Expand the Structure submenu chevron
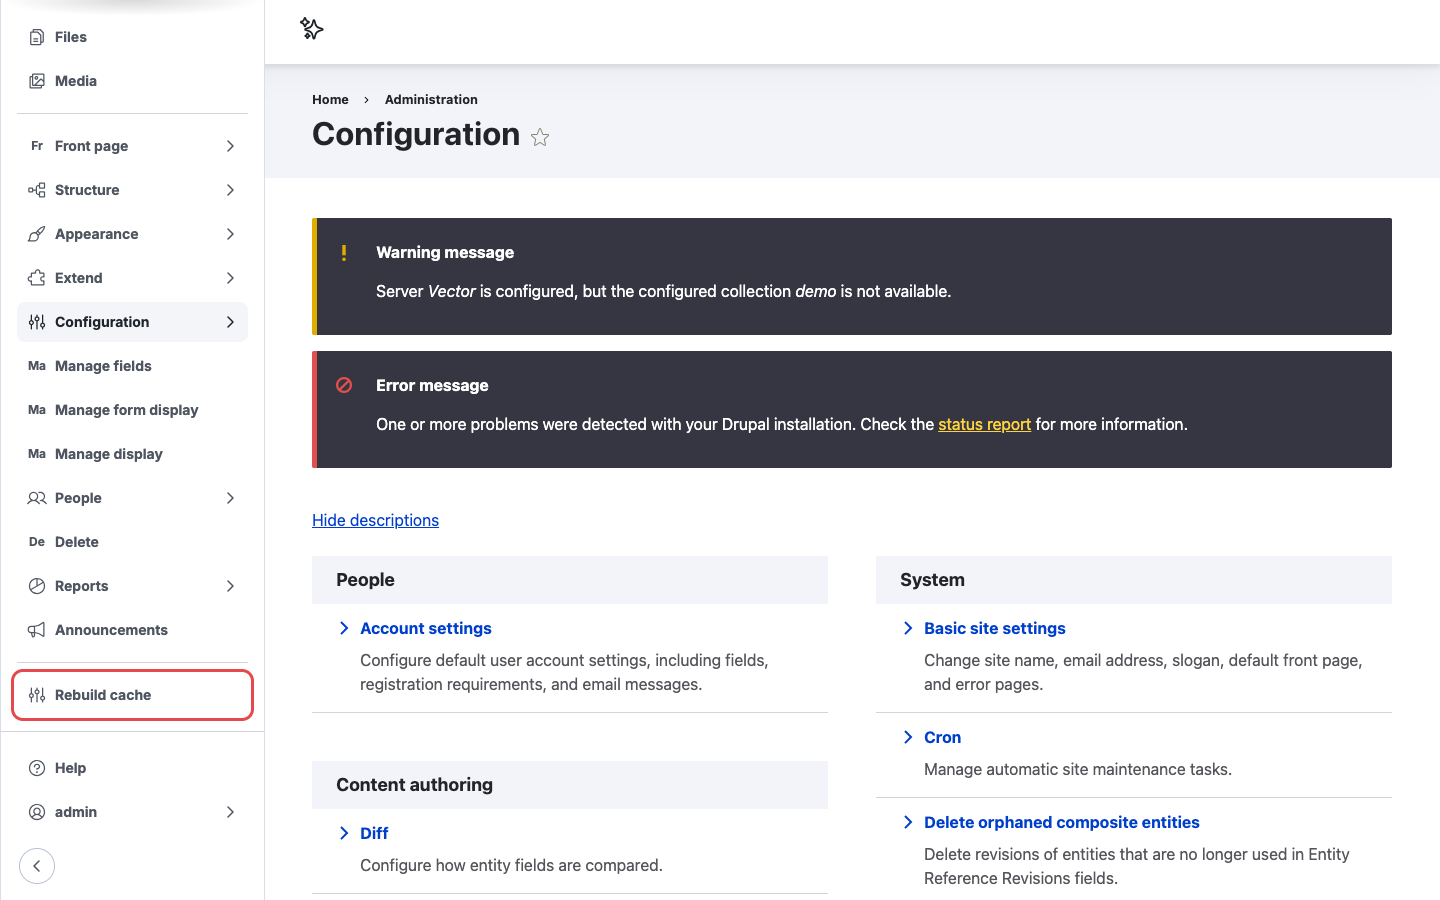 tap(230, 190)
